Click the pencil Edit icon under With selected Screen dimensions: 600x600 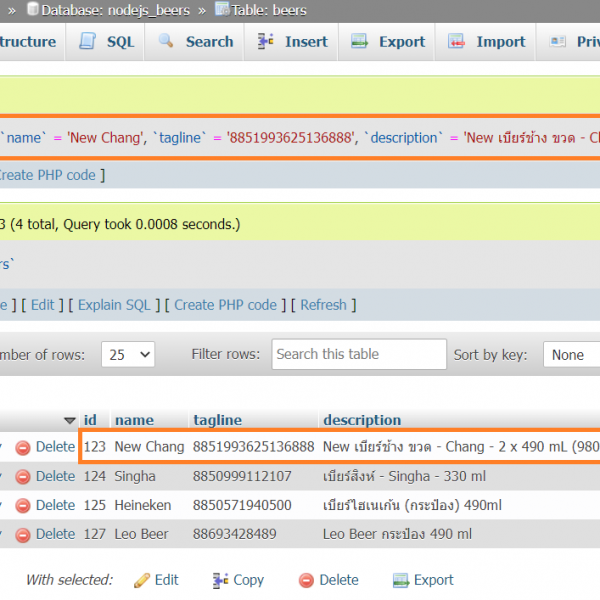coord(142,580)
